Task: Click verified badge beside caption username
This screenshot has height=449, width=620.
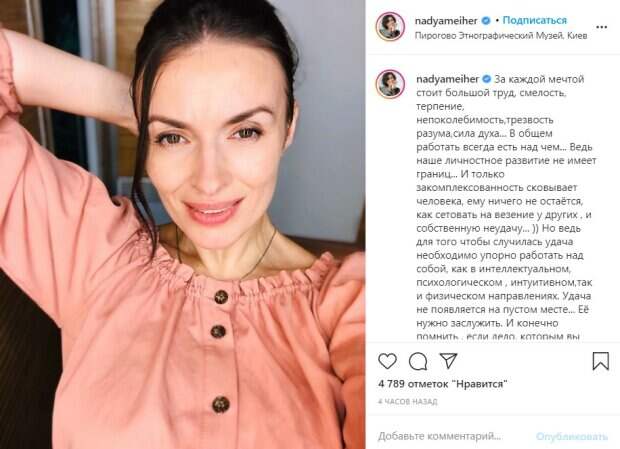Action: 487,79
